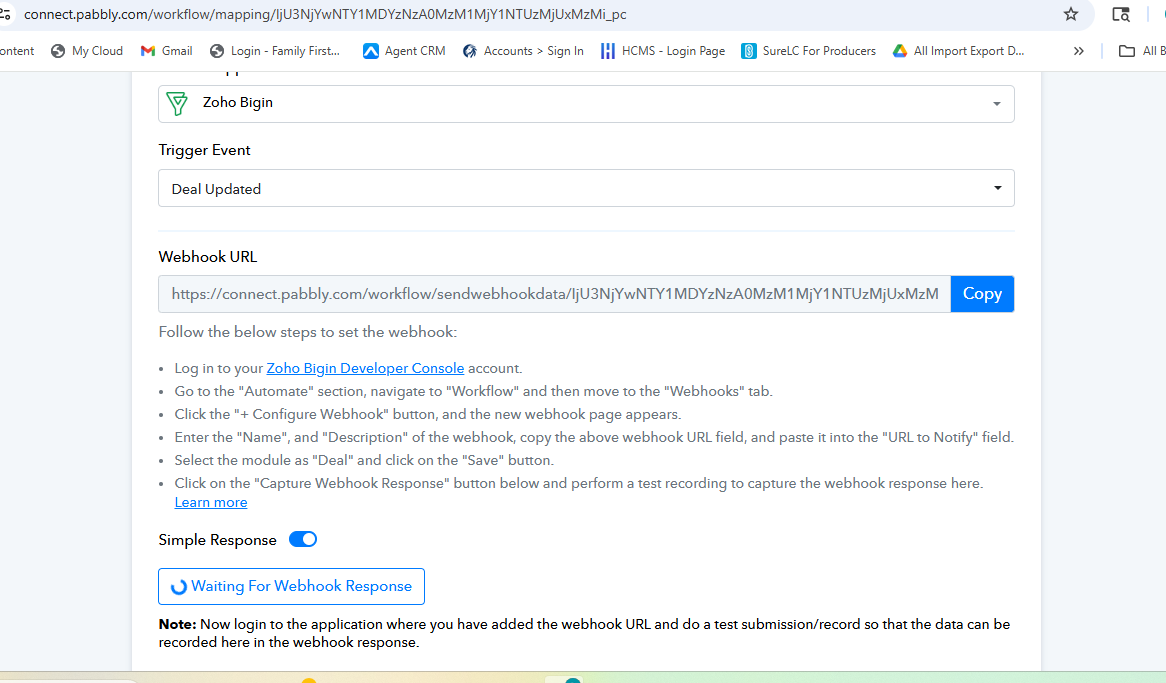
Task: Click the address bar URL
Action: point(325,14)
